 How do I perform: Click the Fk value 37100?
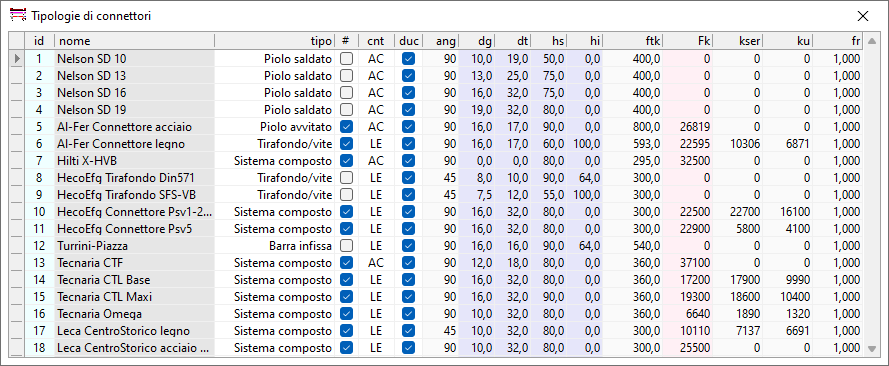pyautogui.click(x=688, y=262)
